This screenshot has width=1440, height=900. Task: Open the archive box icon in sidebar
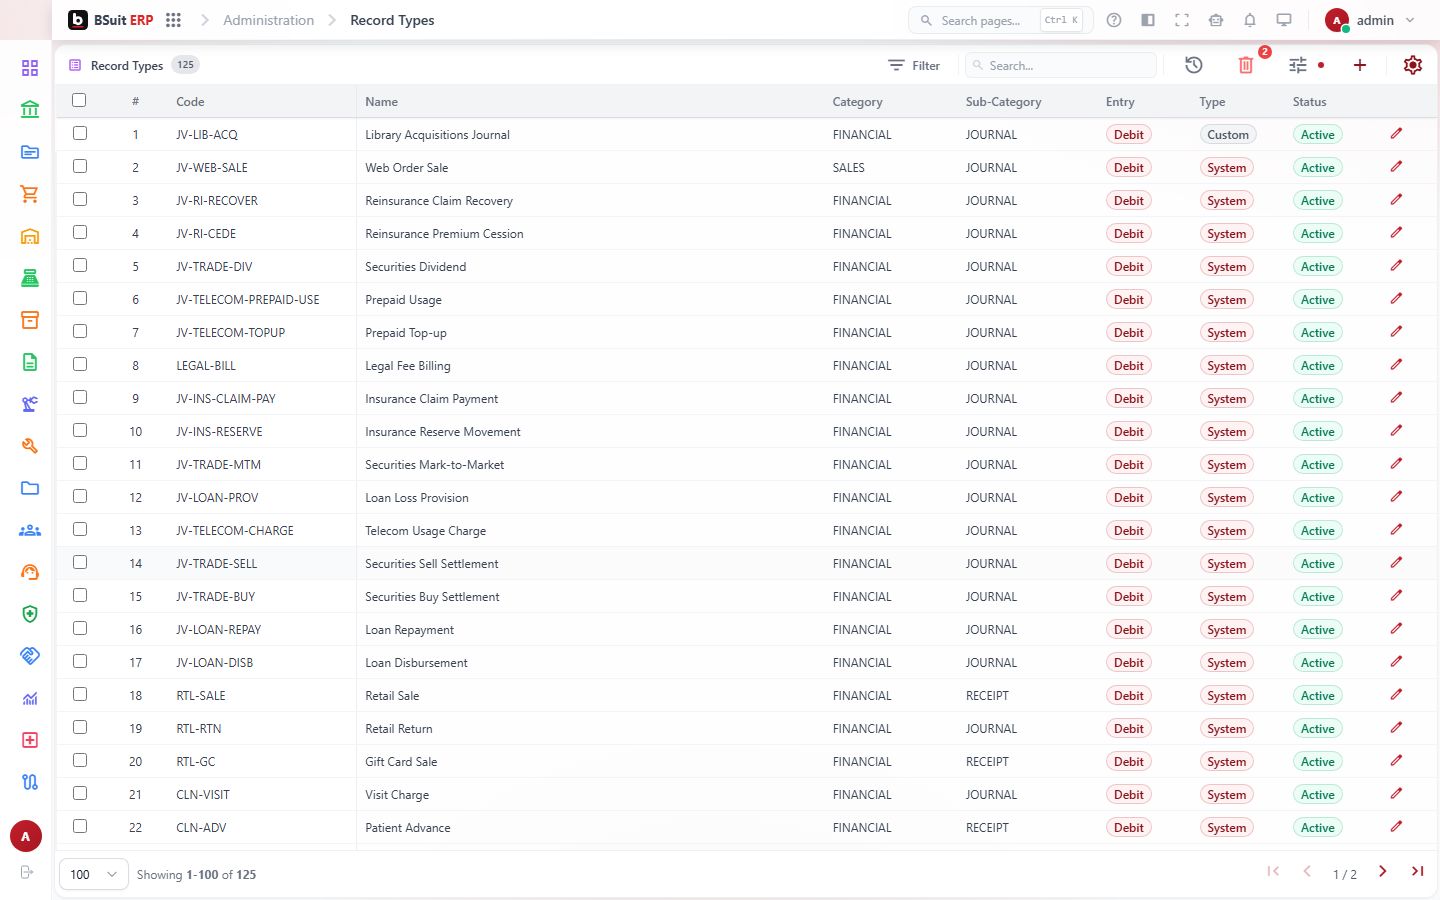[30, 320]
